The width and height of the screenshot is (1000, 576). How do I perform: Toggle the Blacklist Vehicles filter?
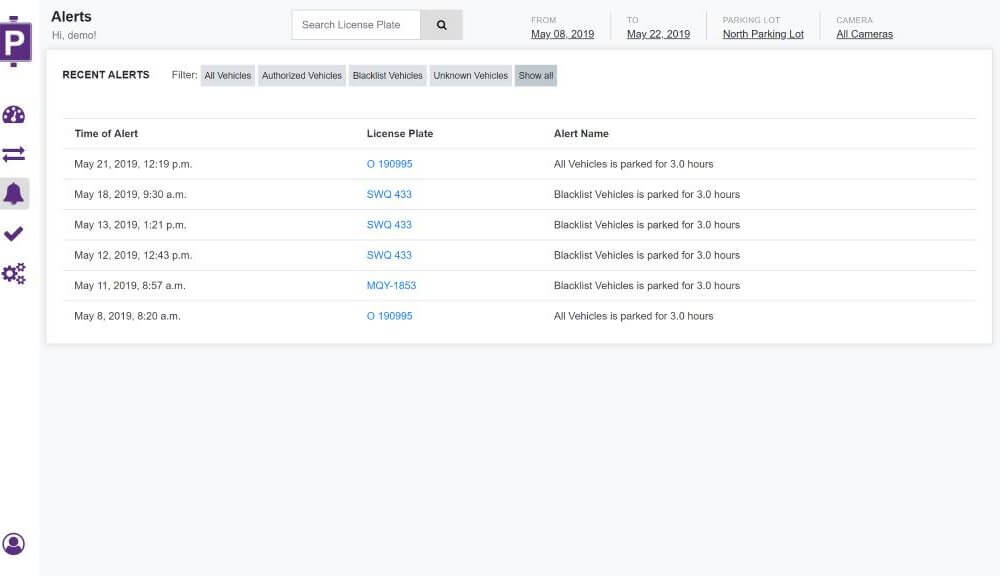(x=387, y=75)
